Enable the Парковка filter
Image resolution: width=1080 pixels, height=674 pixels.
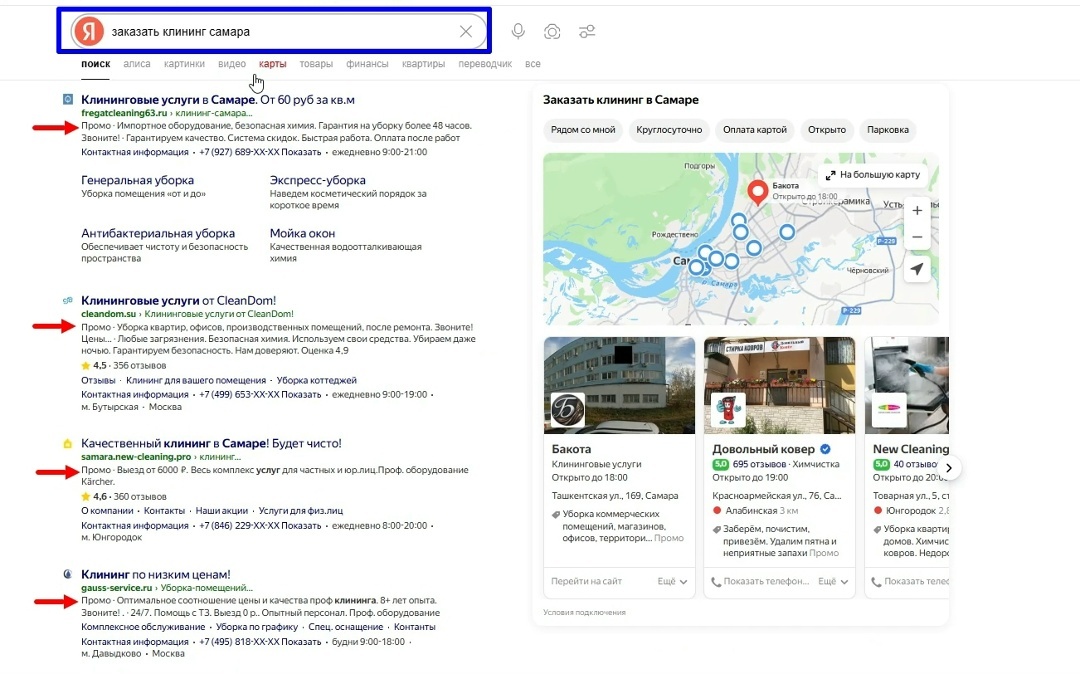click(888, 129)
